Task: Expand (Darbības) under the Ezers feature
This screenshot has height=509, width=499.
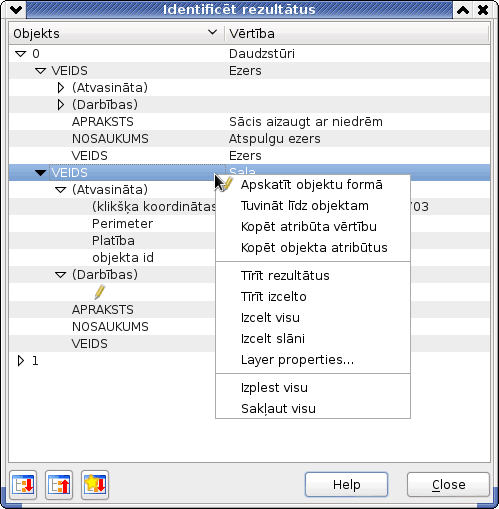Action: point(61,105)
